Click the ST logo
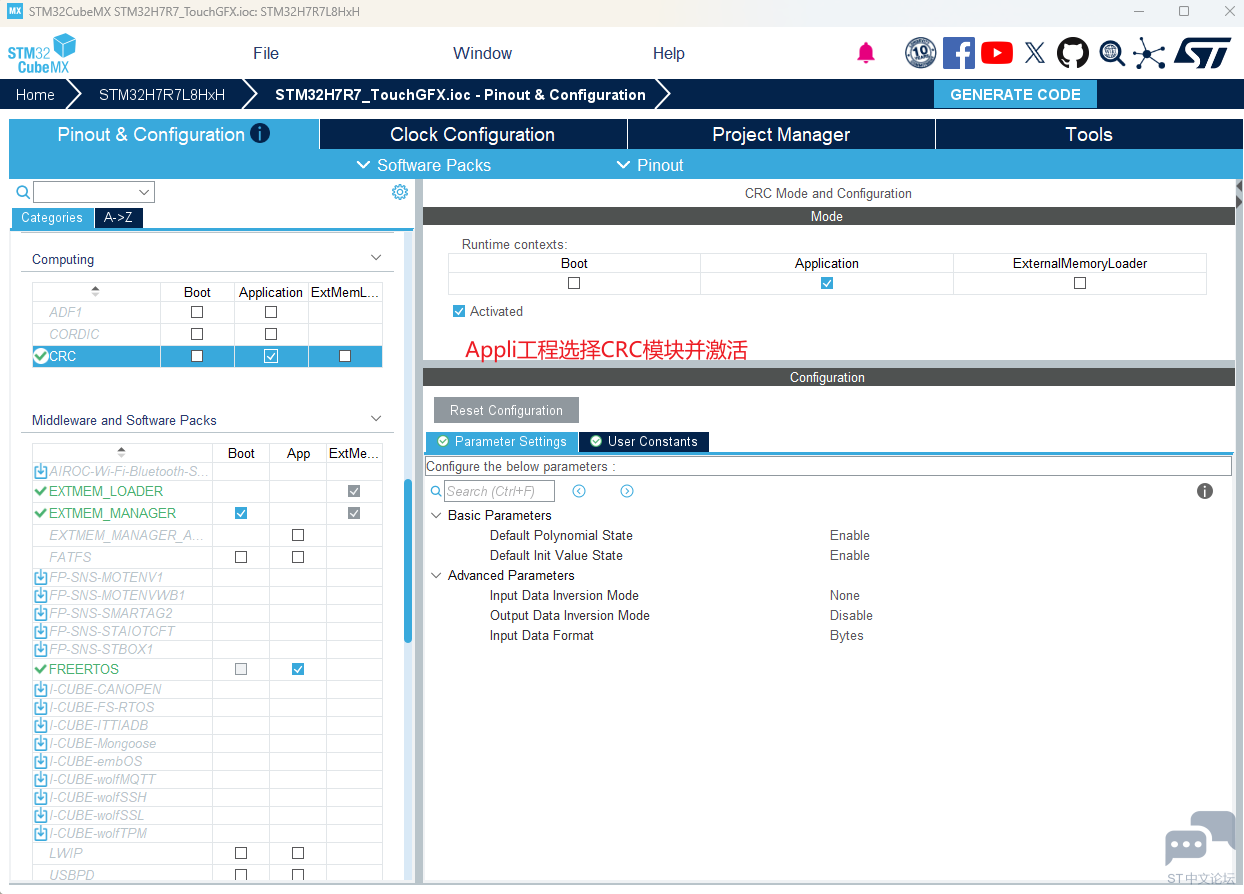1244x894 pixels. pos(1202,53)
